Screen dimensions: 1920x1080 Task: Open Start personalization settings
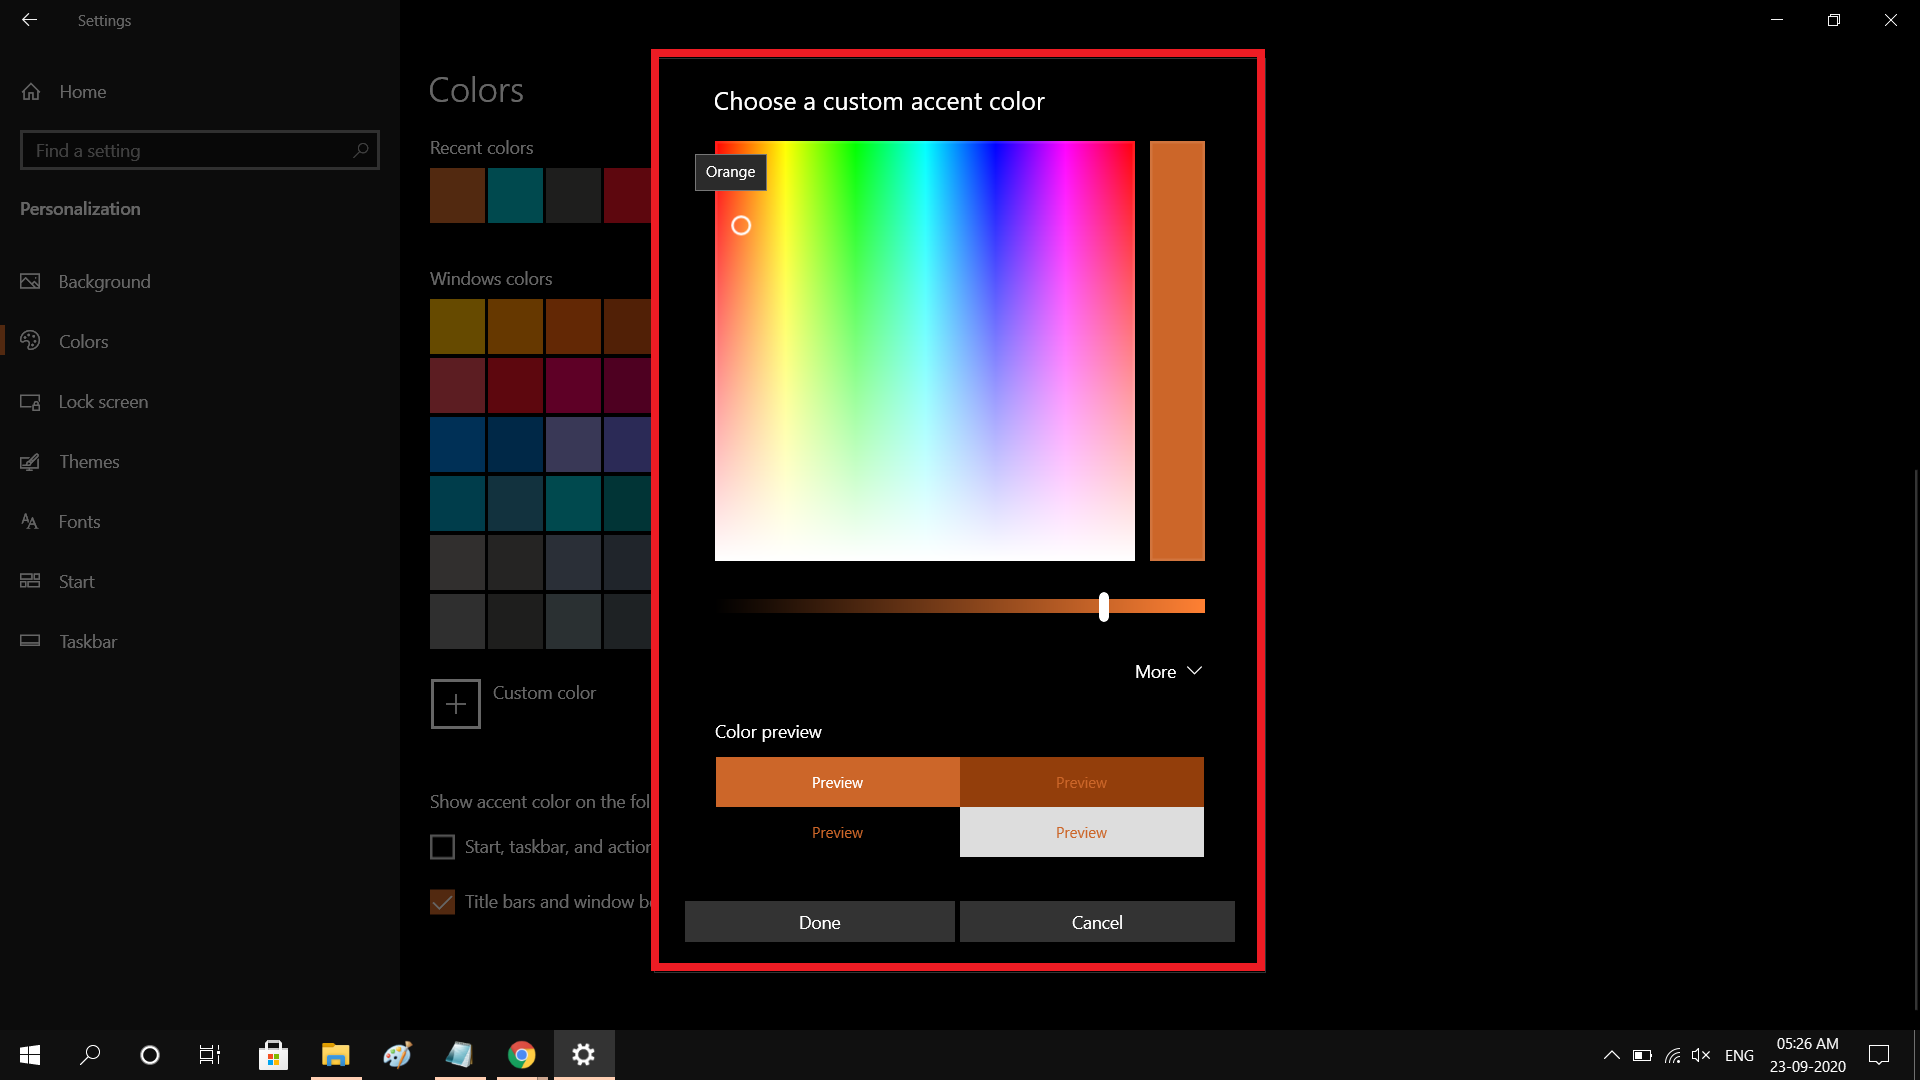(76, 581)
